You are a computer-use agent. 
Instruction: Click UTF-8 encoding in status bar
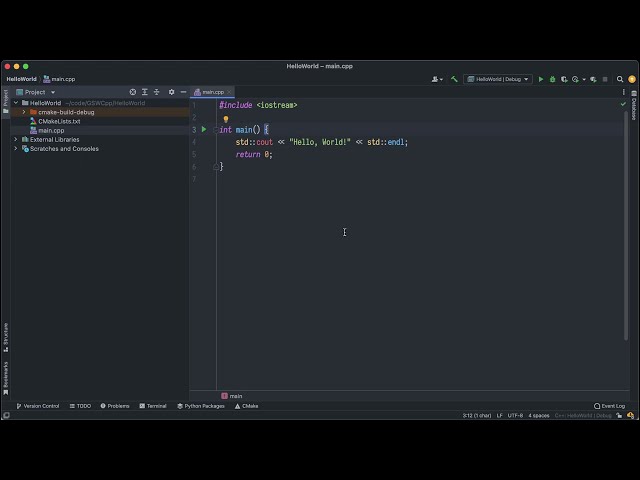click(515, 416)
